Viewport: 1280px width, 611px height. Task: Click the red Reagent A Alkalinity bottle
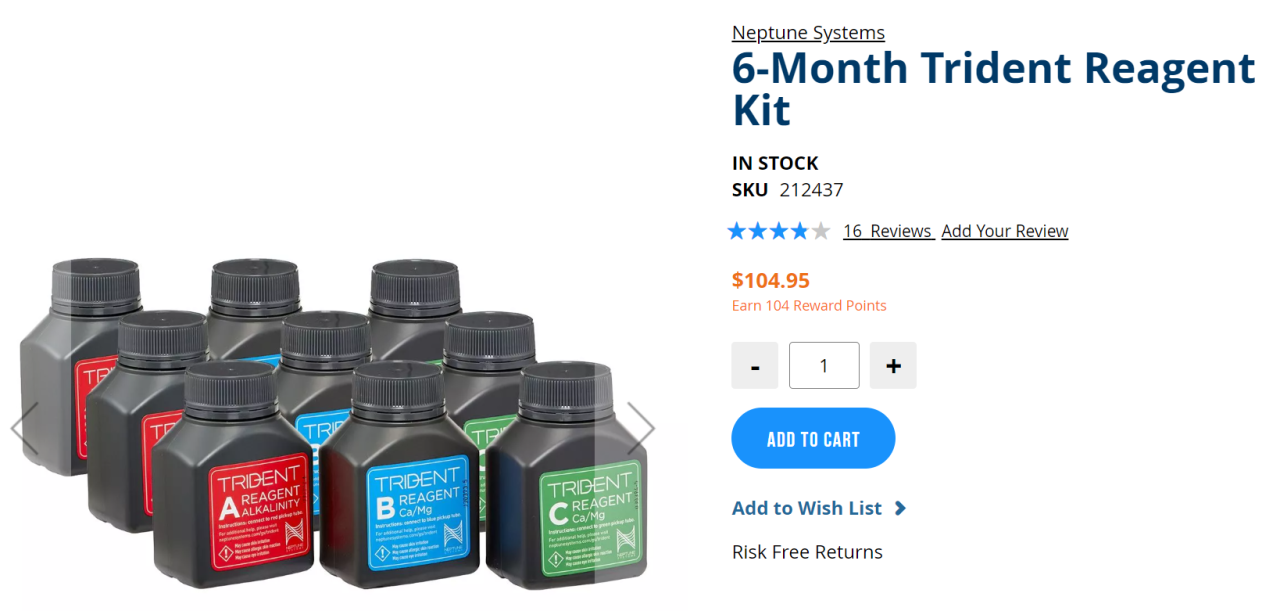point(232,475)
